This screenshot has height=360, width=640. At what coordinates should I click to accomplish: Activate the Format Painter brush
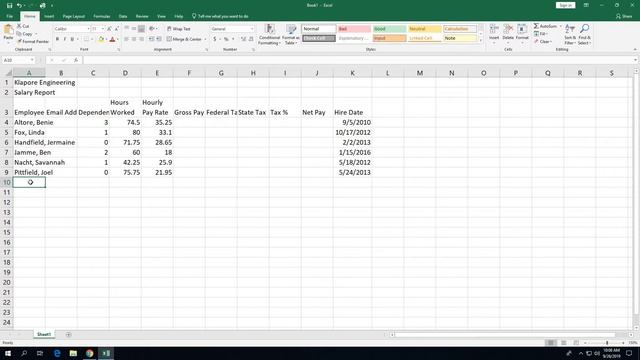33,41
